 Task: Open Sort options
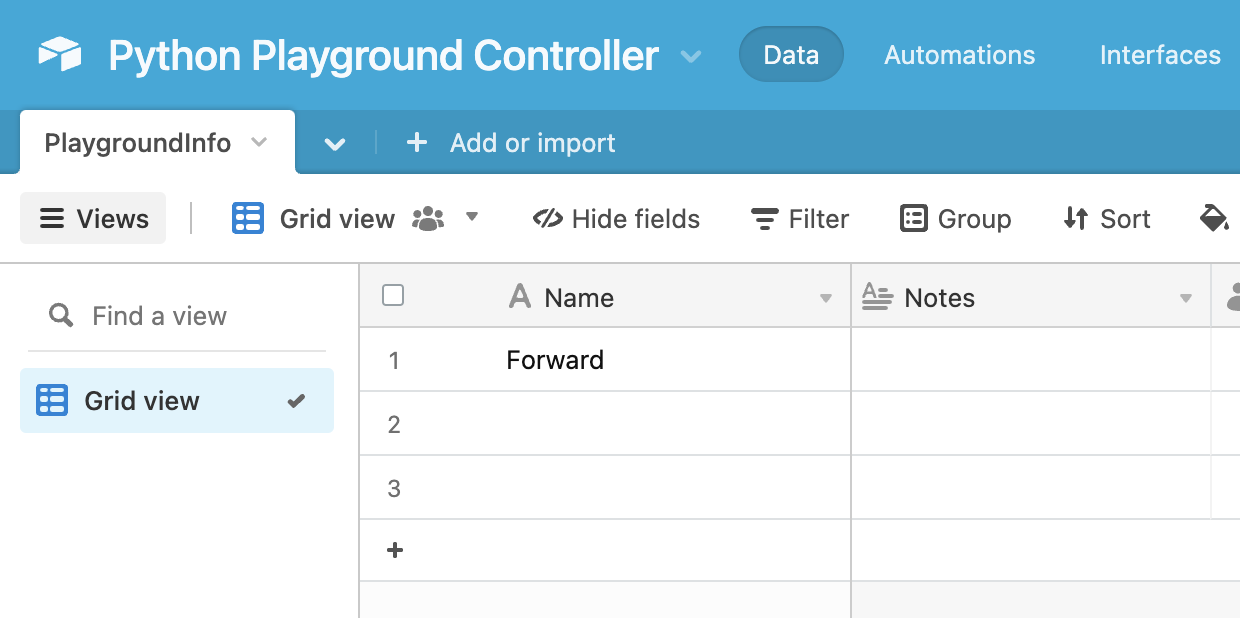click(x=1106, y=218)
